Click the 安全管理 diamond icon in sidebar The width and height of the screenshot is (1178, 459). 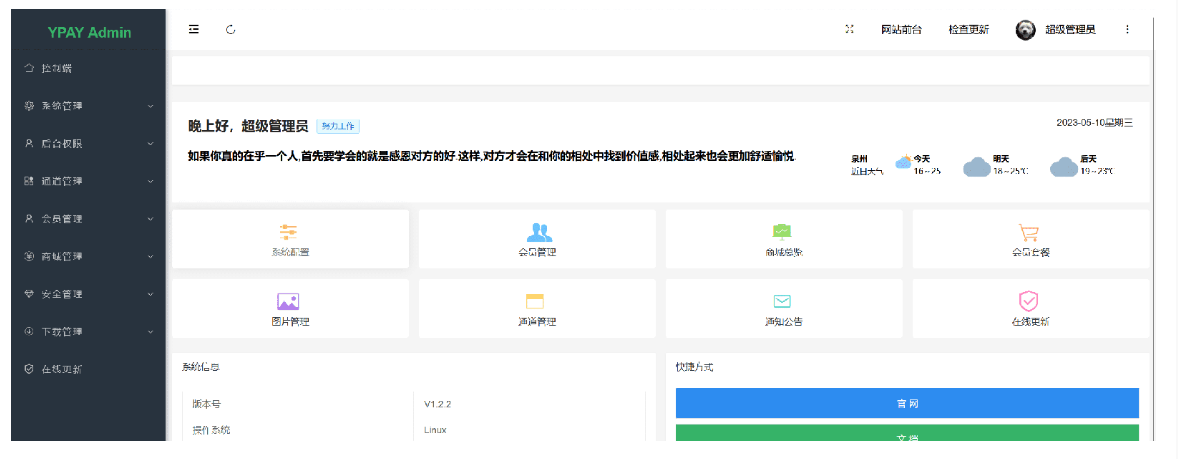[29, 294]
